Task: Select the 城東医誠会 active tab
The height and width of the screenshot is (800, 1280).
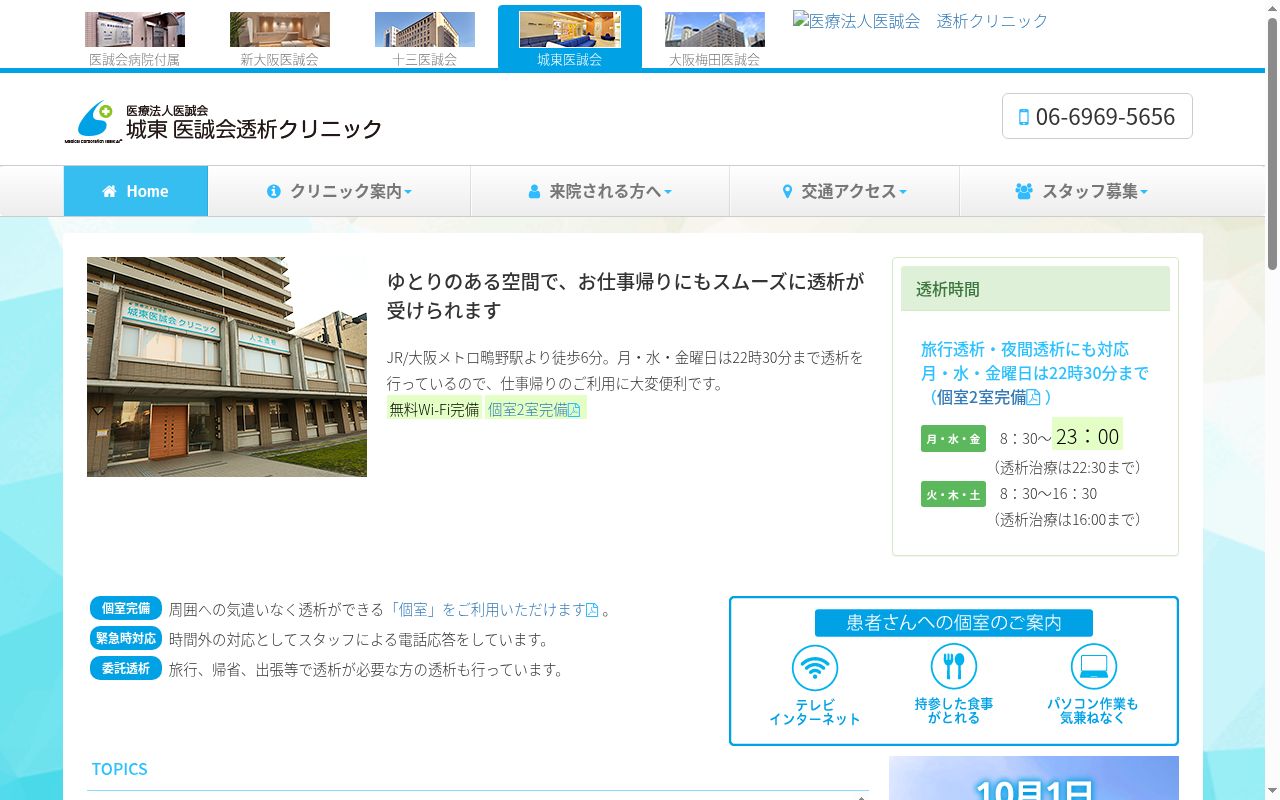Action: (570, 38)
